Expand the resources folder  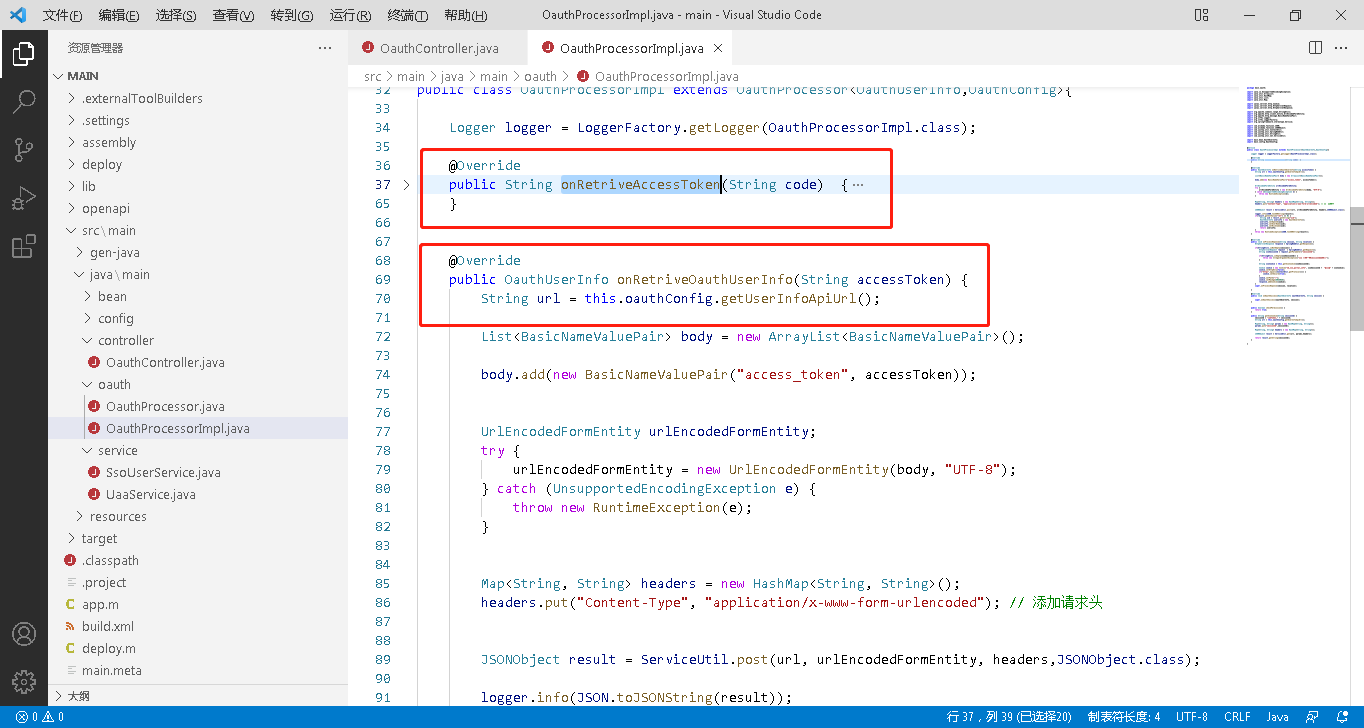[117, 517]
